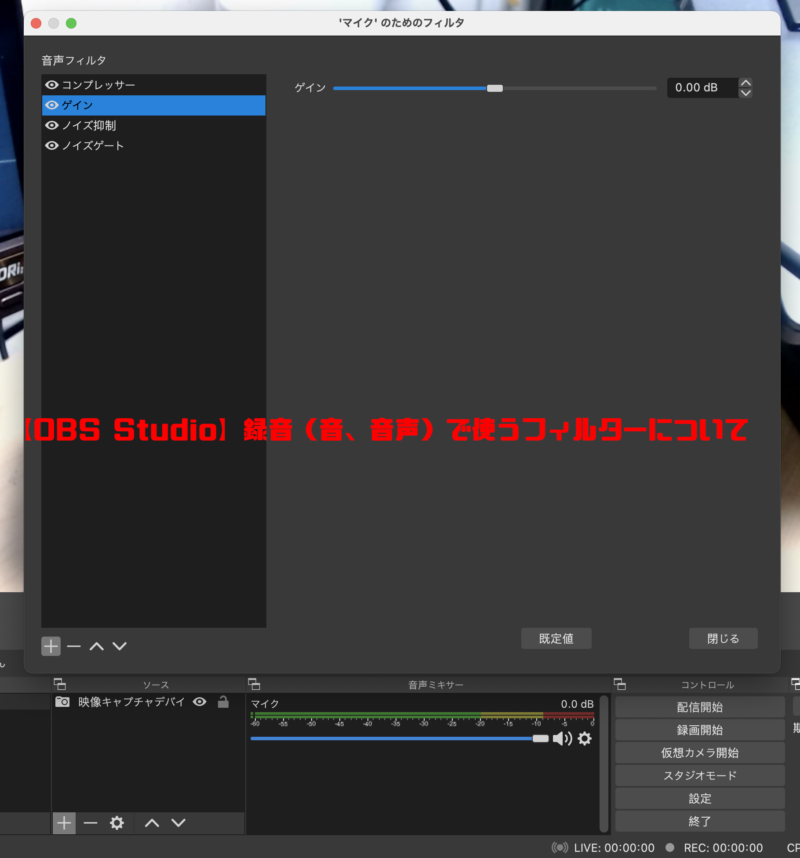
Task: Toggle visibility of コンプレッサー filter
Action: pos(52,85)
